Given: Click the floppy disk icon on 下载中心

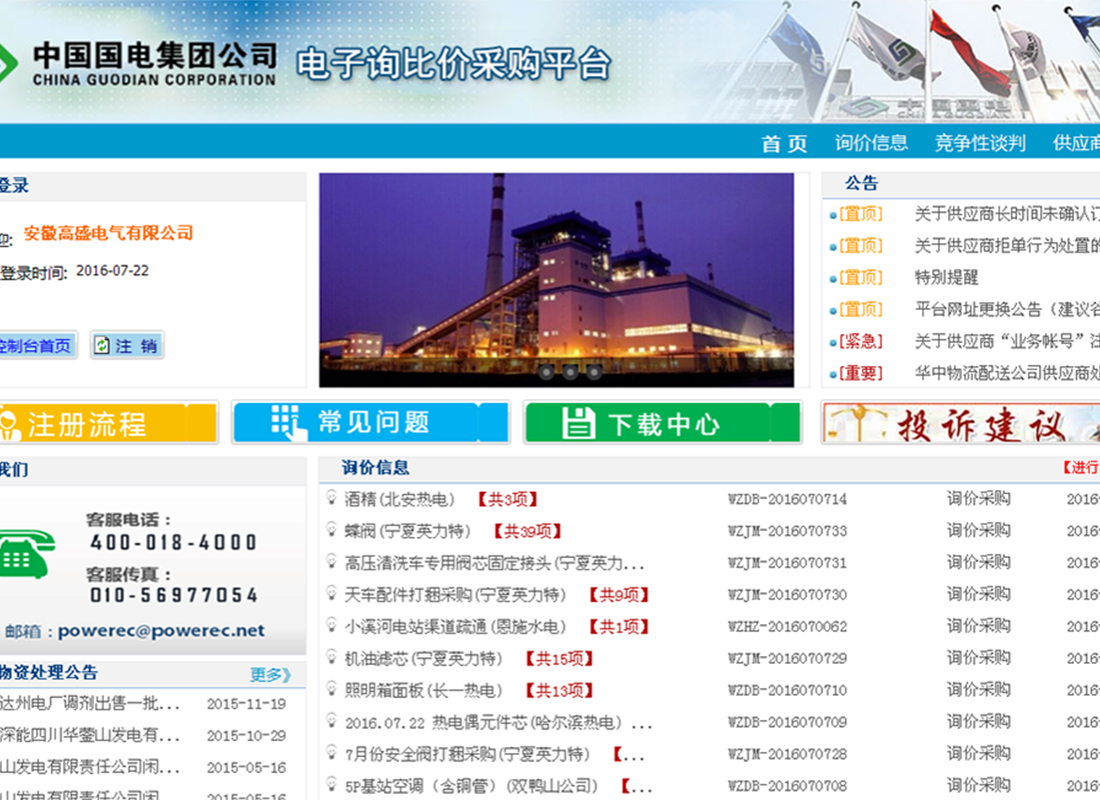Looking at the screenshot, I should [x=579, y=424].
